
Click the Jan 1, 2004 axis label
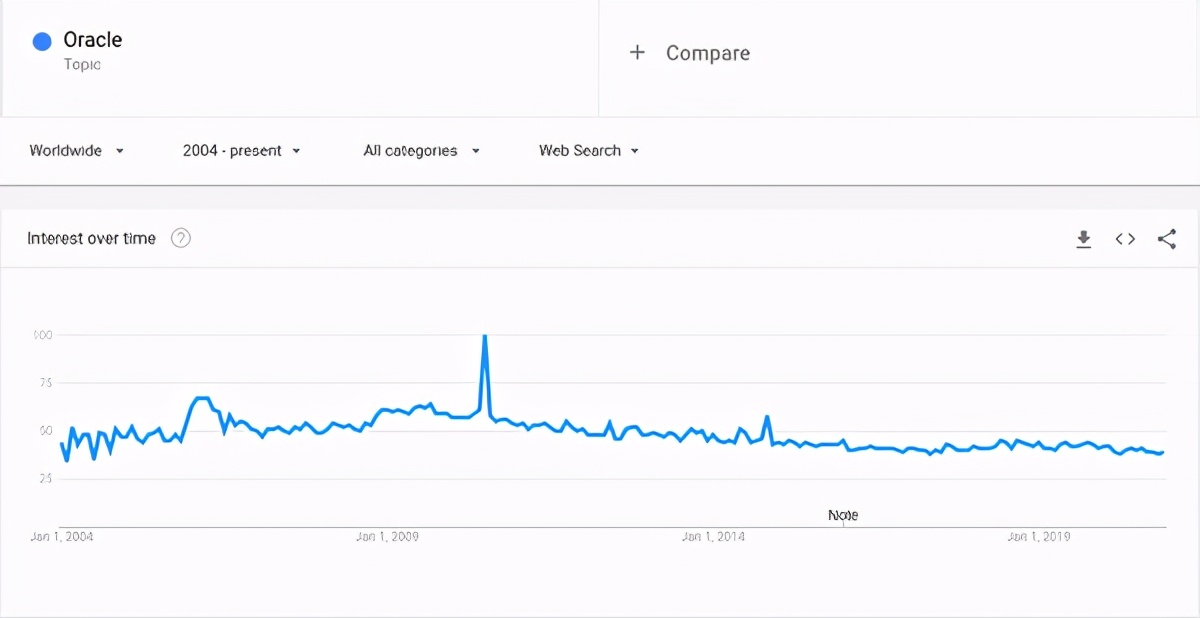coord(62,537)
